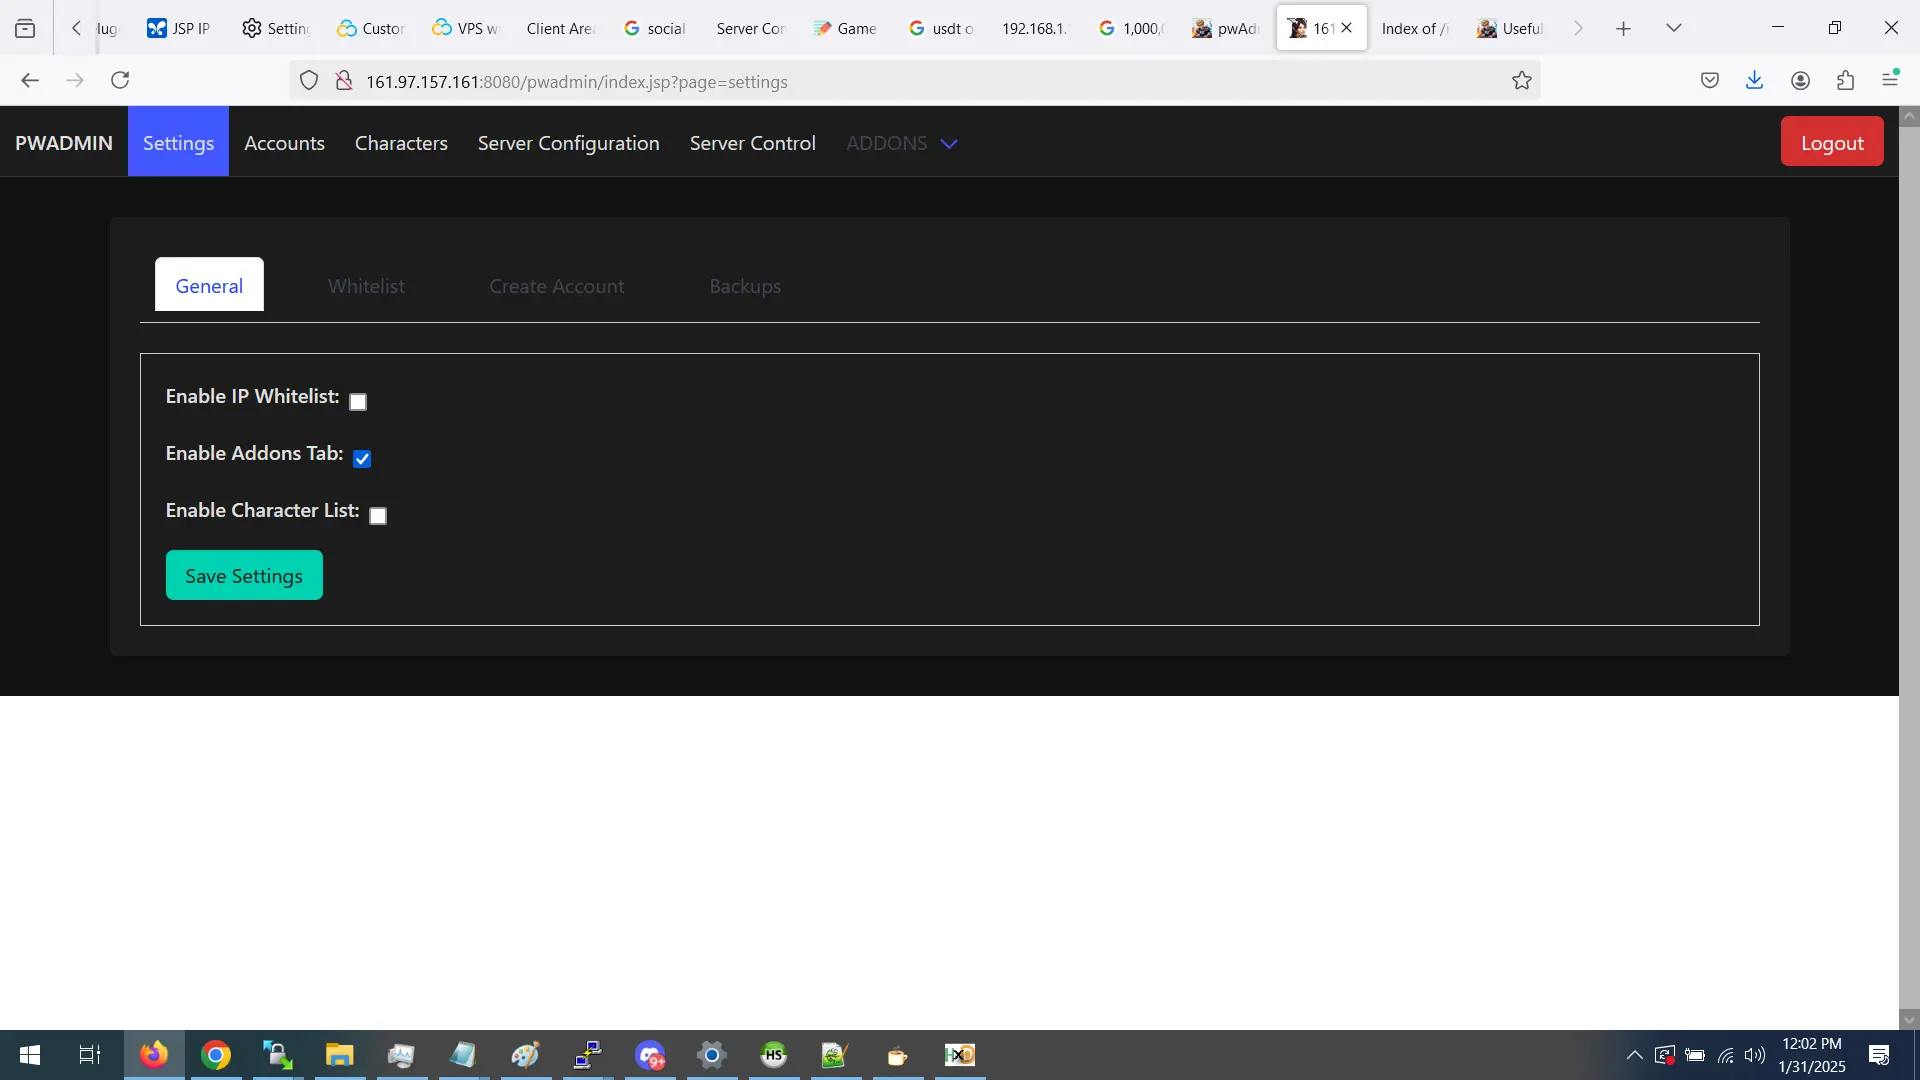
Task: Switch to the Index of browser tab
Action: 1414,29
